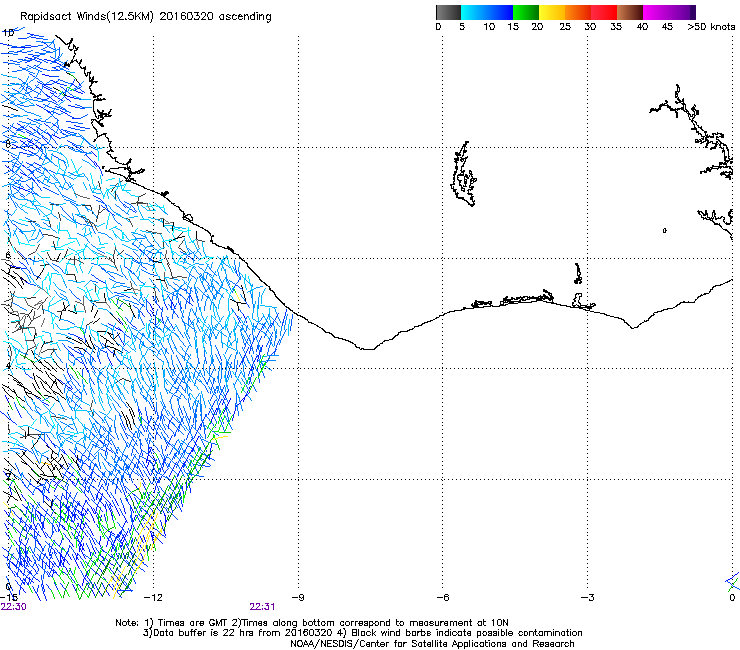Viewport: 740px width, 650px height.
Task: Click the dark blue 10–15 knots legend segment
Action: [500, 12]
